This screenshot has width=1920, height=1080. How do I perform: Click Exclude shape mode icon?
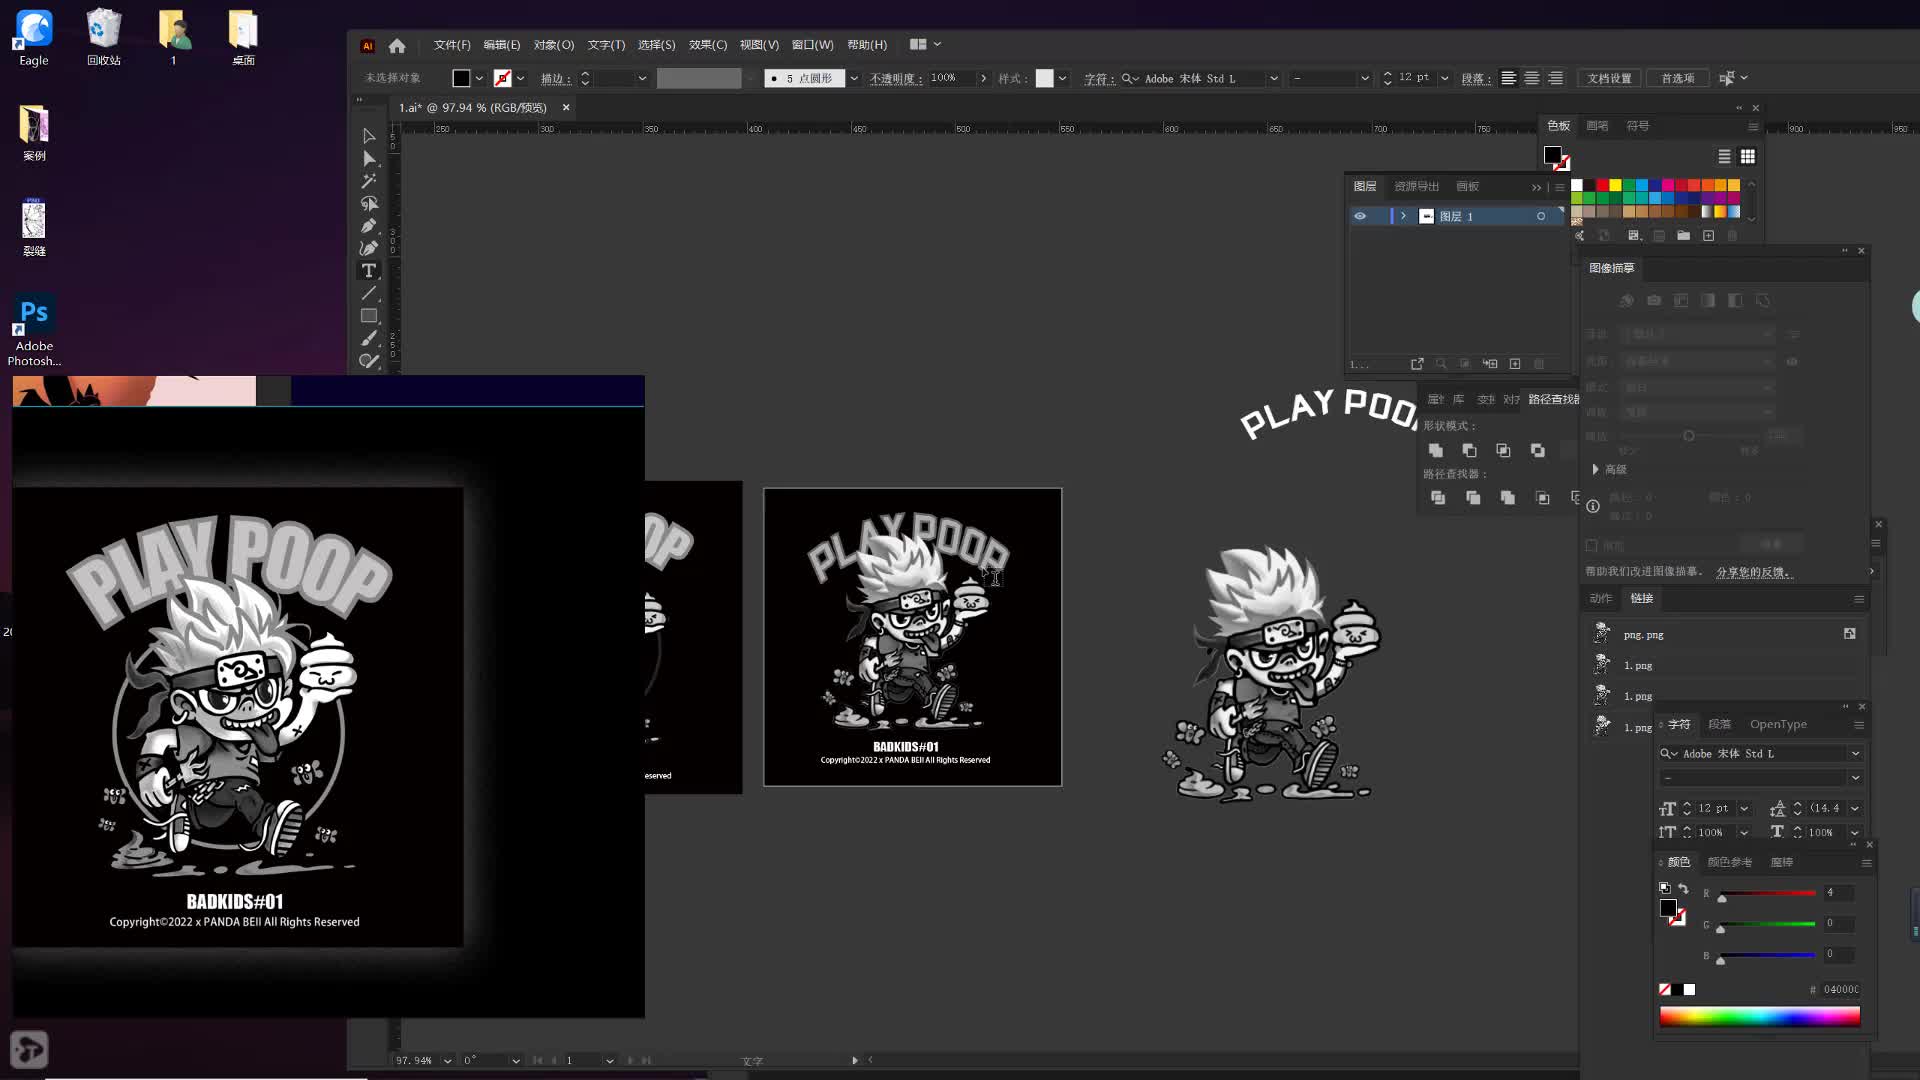click(1537, 451)
